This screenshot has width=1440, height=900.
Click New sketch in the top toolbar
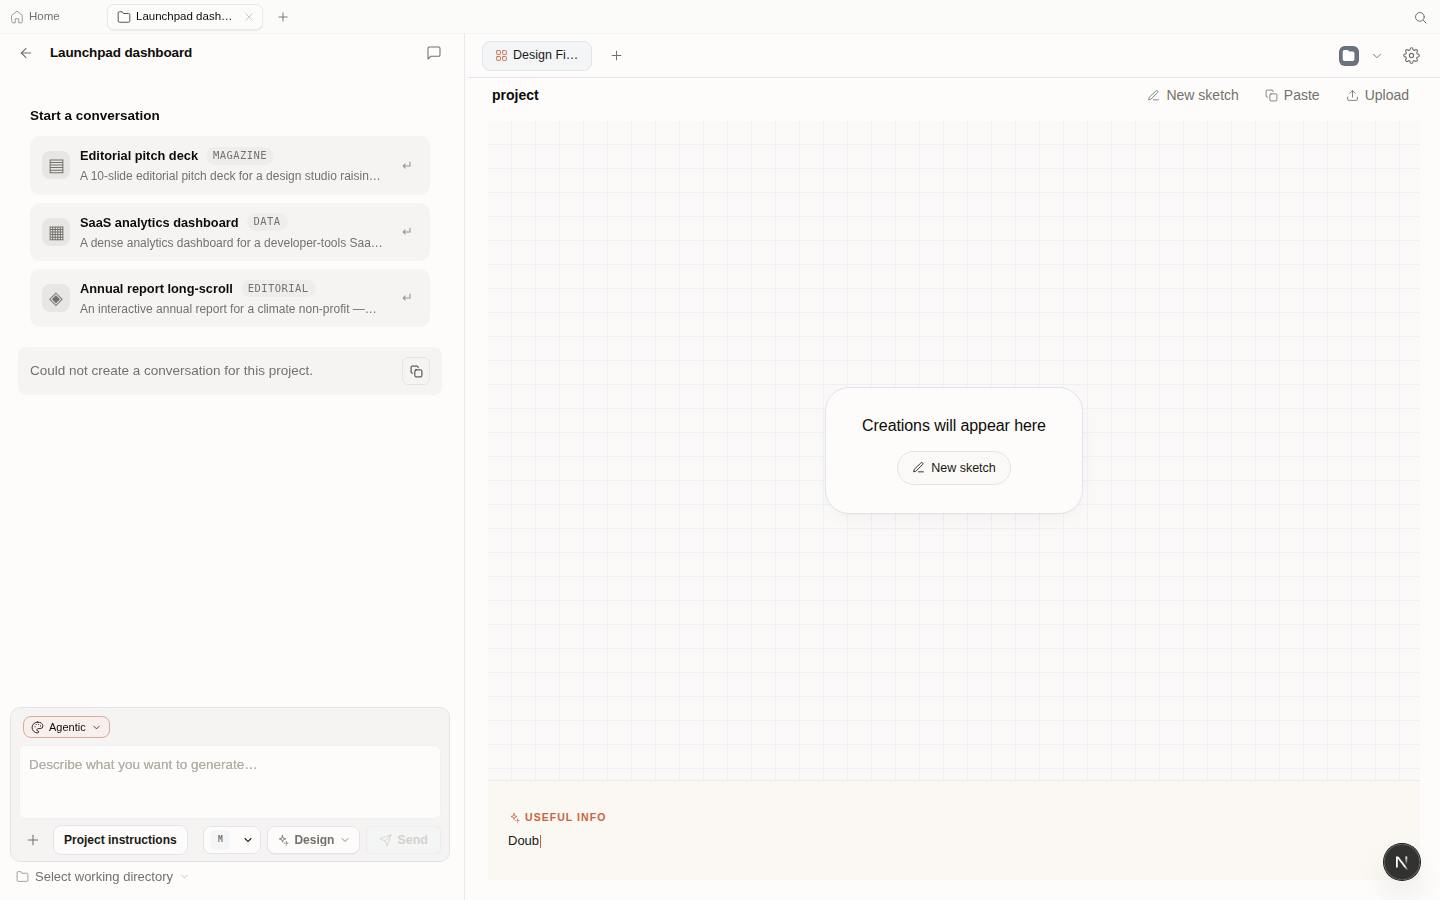click(1193, 95)
